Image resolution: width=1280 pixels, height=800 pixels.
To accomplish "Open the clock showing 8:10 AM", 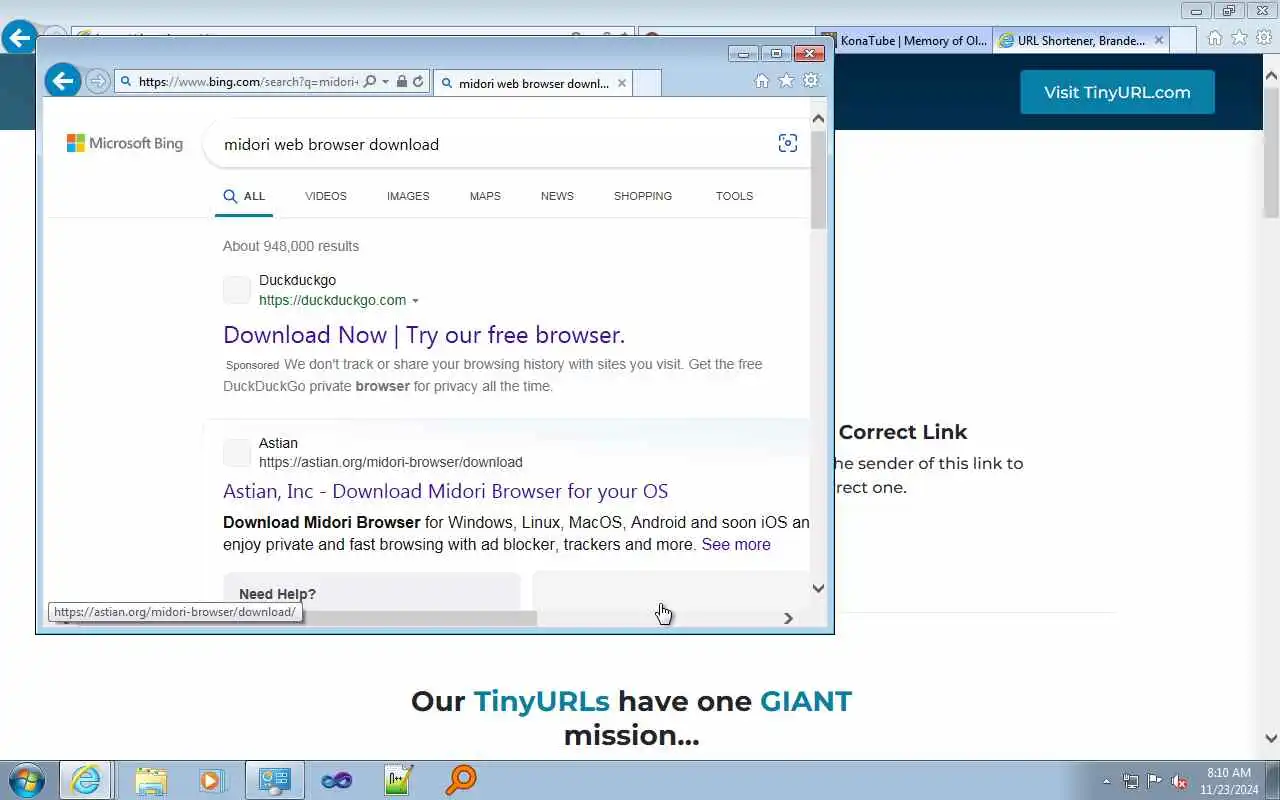I will (1229, 780).
